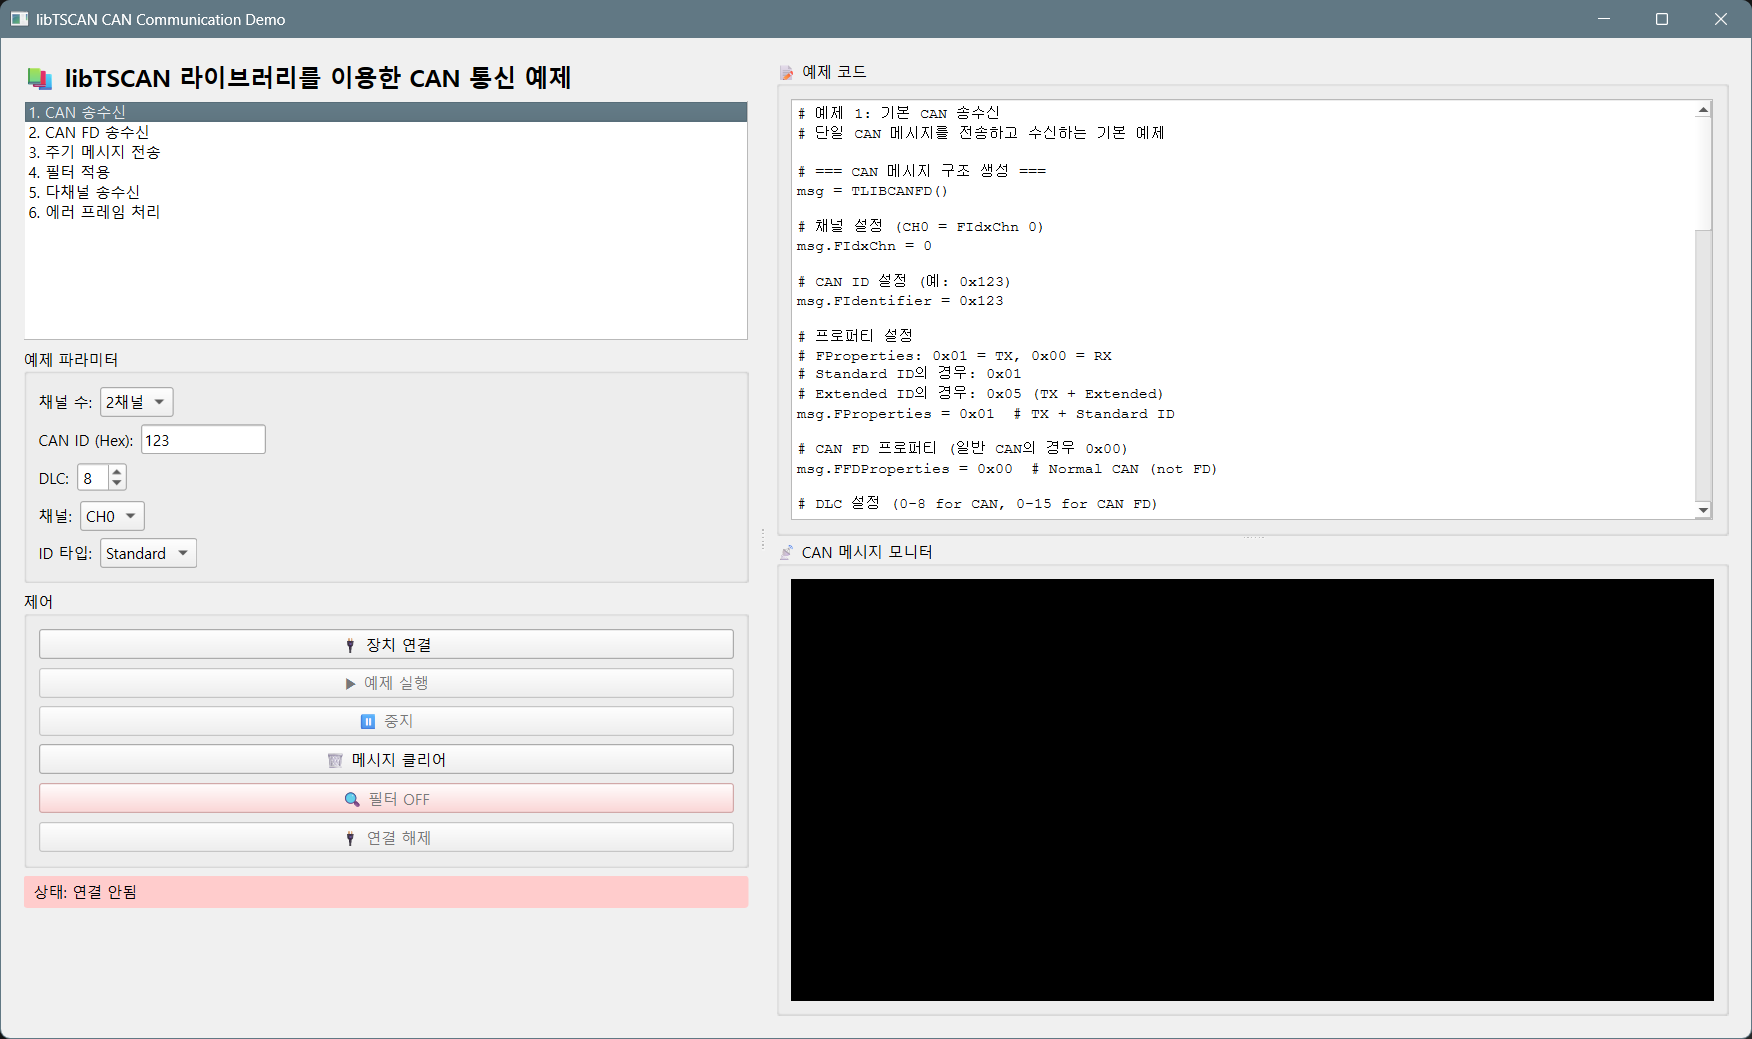The image size is (1752, 1039).
Task: Select example 5. 다채널 송수신
Action: pos(386,192)
